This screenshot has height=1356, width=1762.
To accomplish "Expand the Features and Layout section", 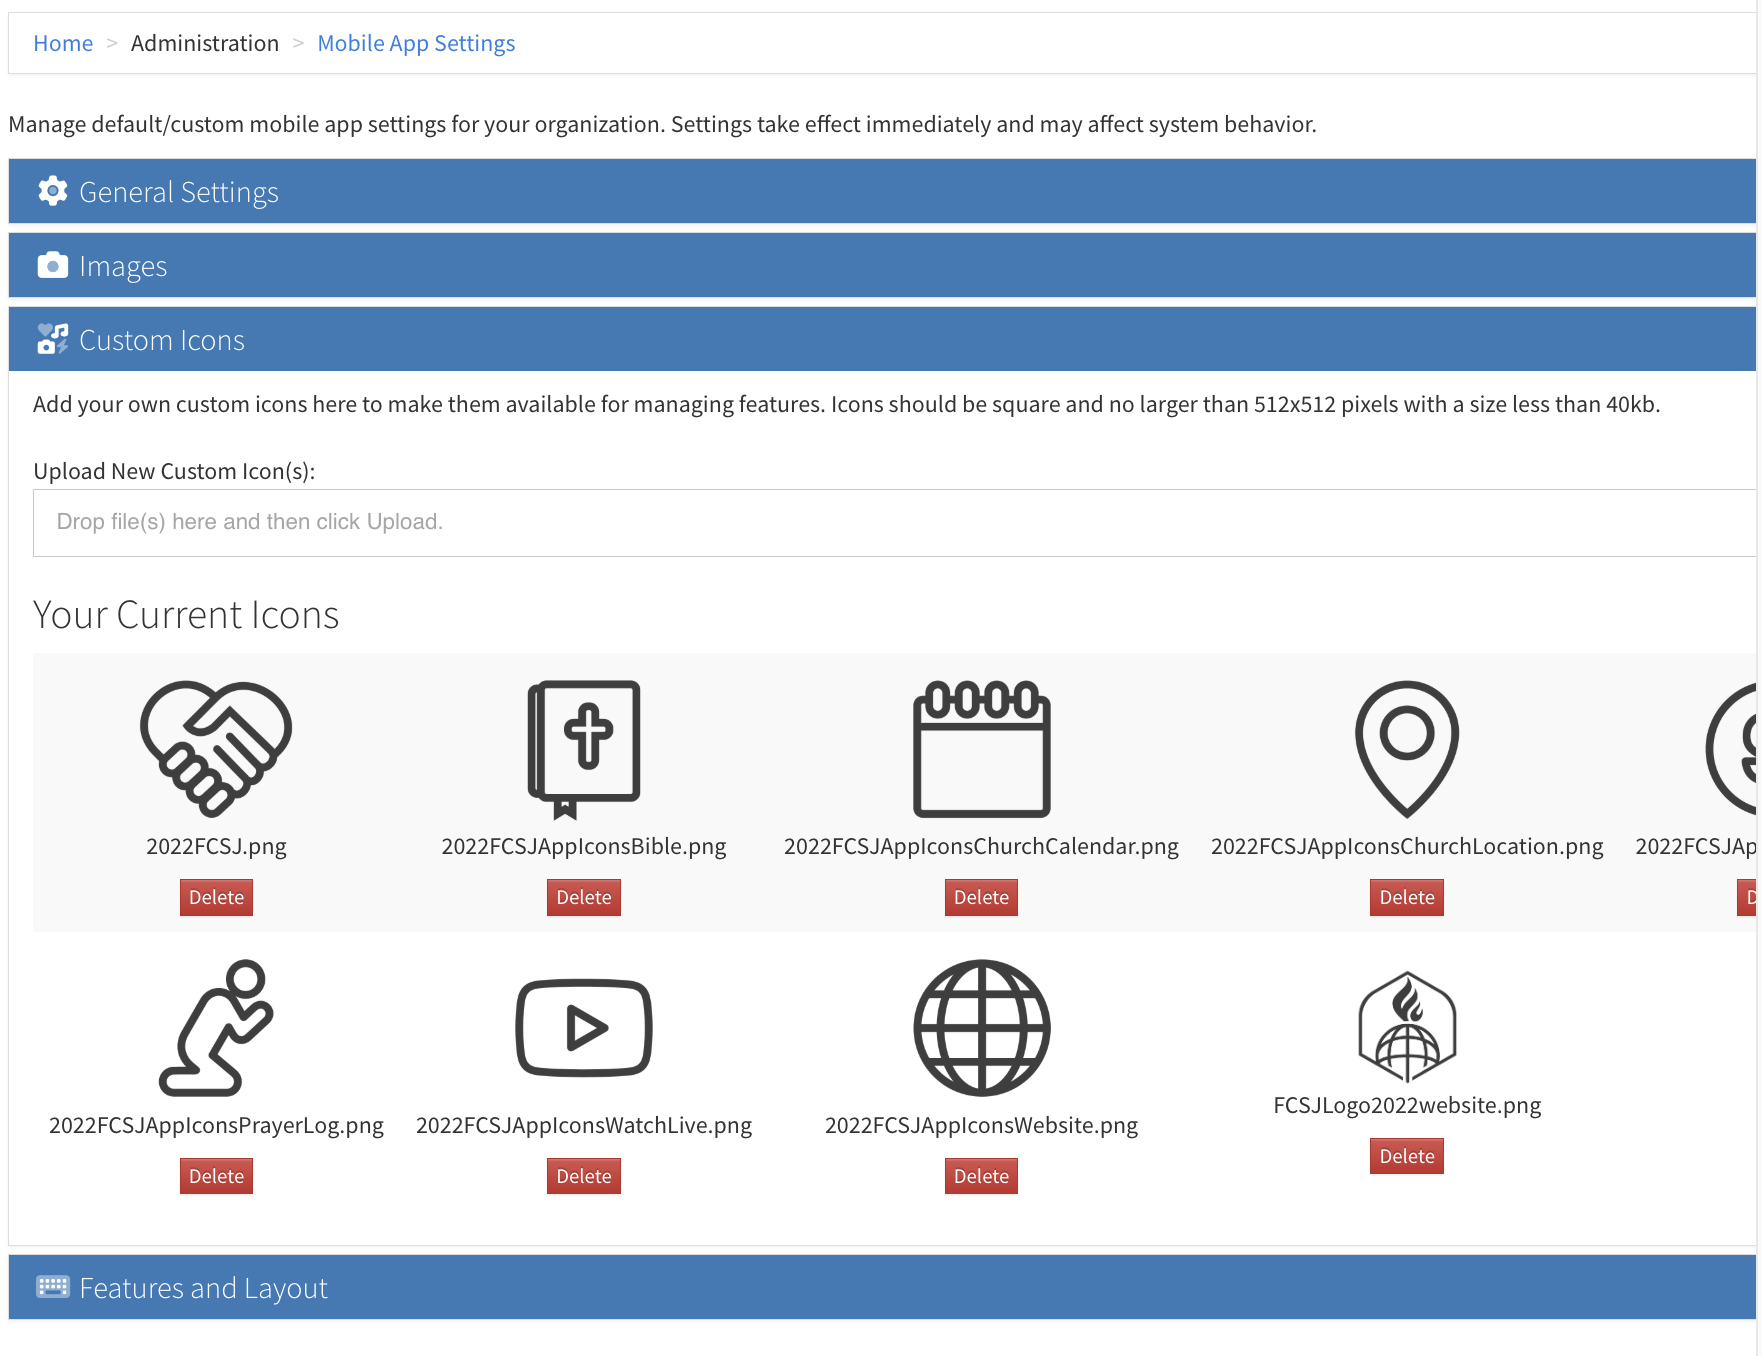I will (x=882, y=1287).
